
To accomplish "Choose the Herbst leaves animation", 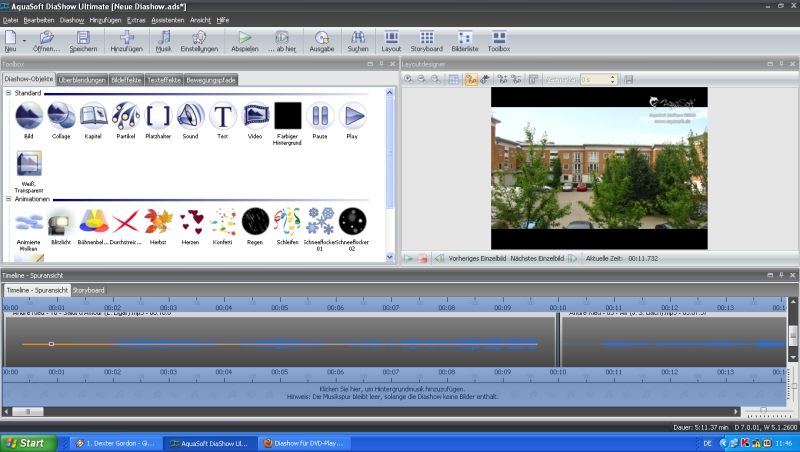I will pyautogui.click(x=158, y=220).
